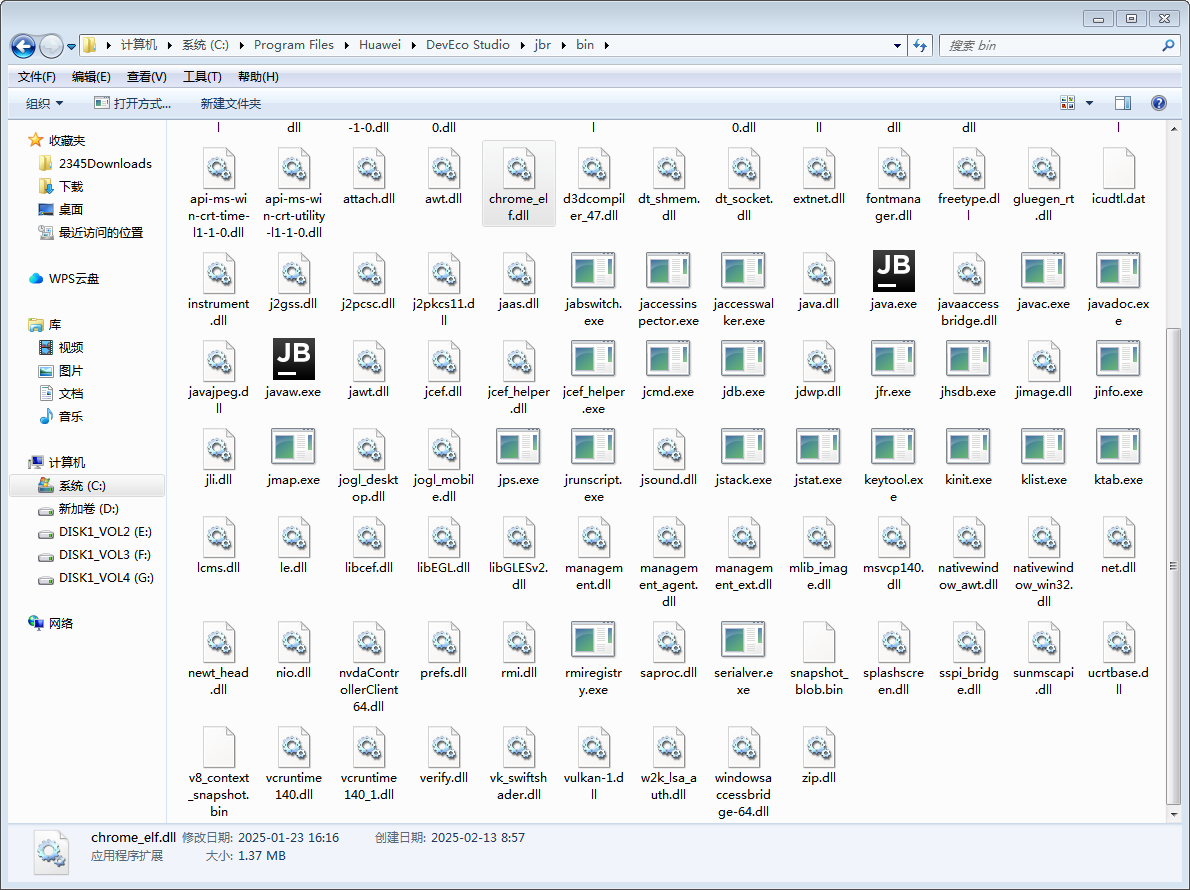
Task: Open 文档 library
Action: pos(61,393)
